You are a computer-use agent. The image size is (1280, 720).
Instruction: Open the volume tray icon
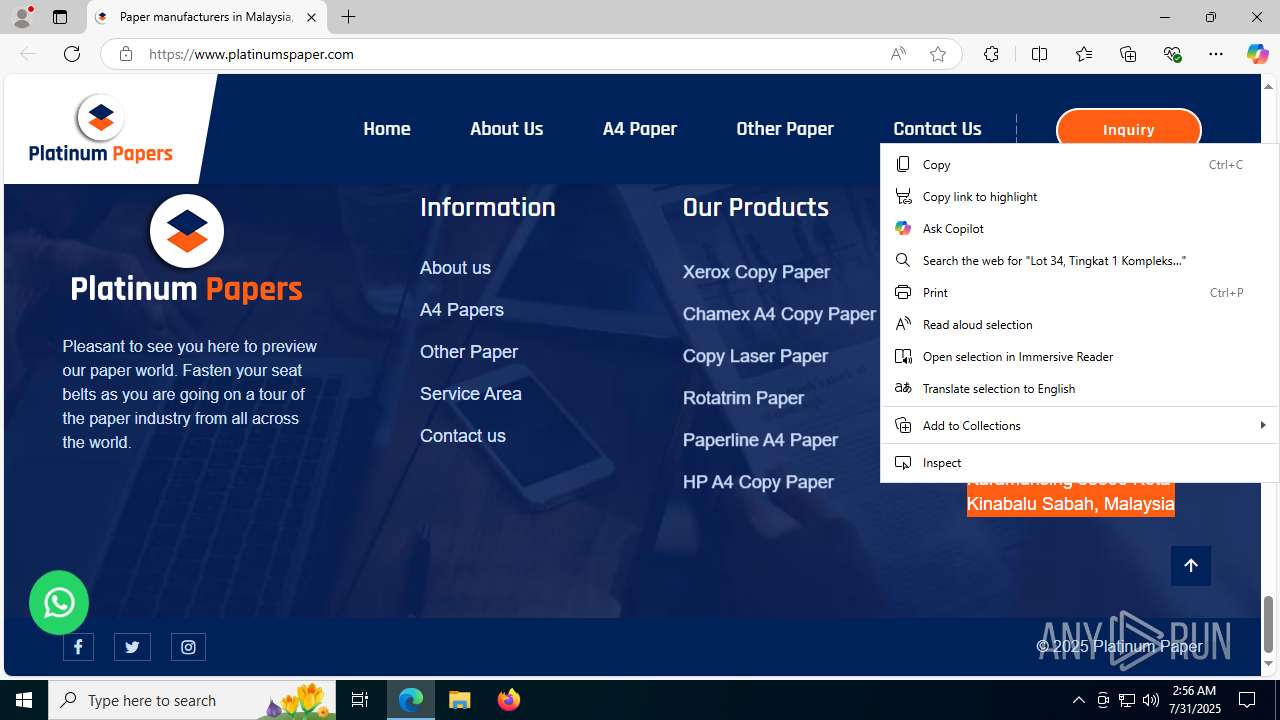point(1151,700)
